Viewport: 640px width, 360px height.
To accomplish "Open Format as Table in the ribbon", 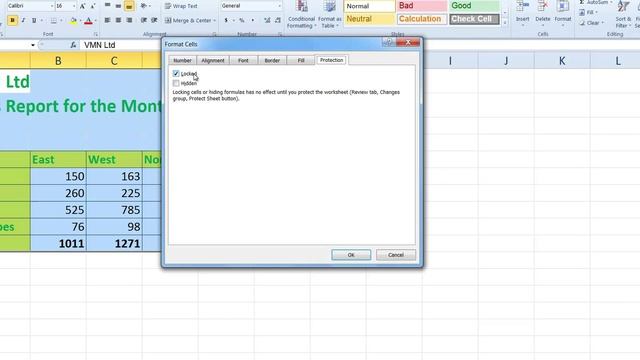I will coord(329,15).
